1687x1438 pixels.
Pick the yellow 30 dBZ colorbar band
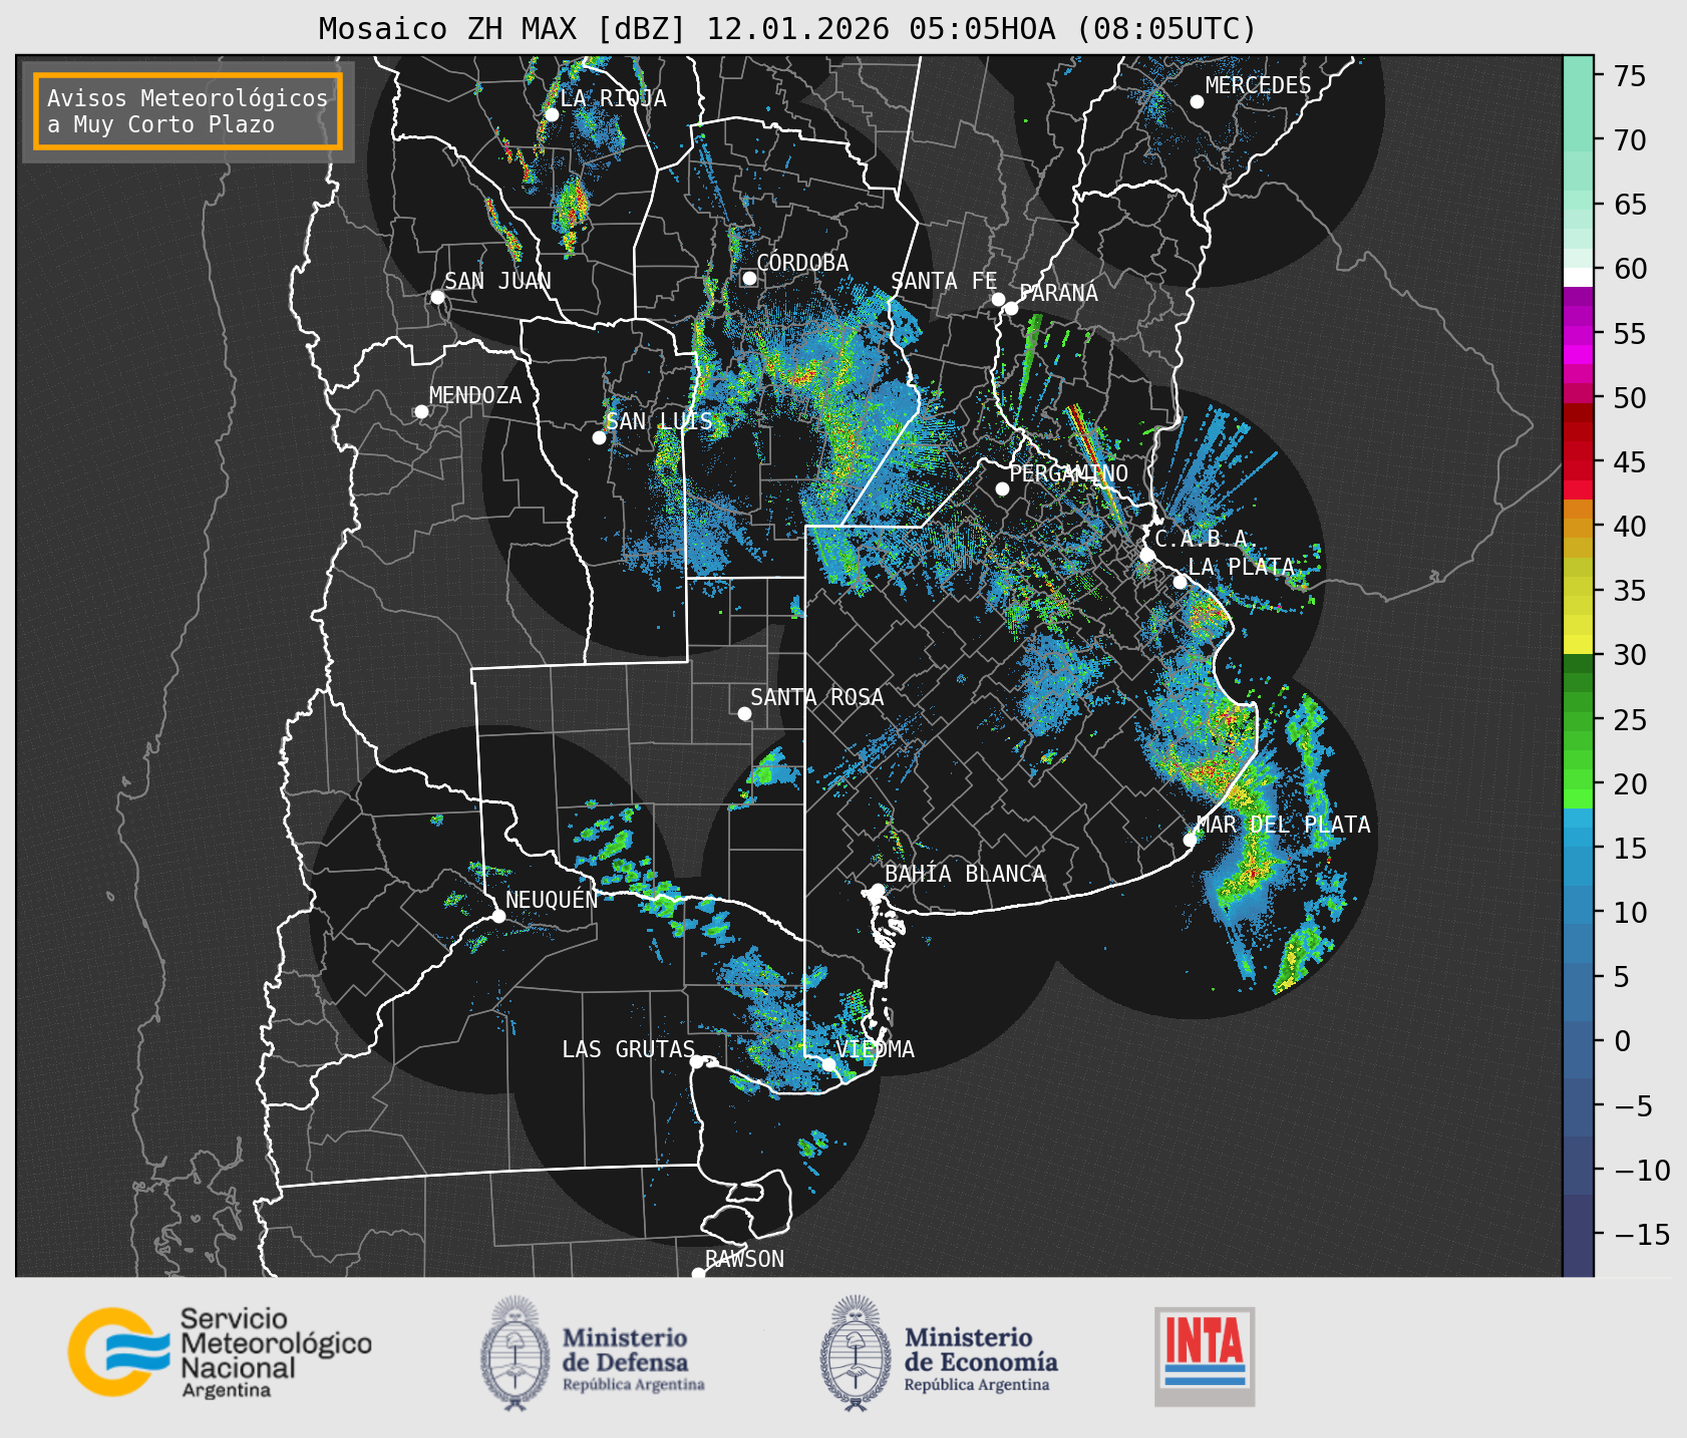(x=1577, y=645)
